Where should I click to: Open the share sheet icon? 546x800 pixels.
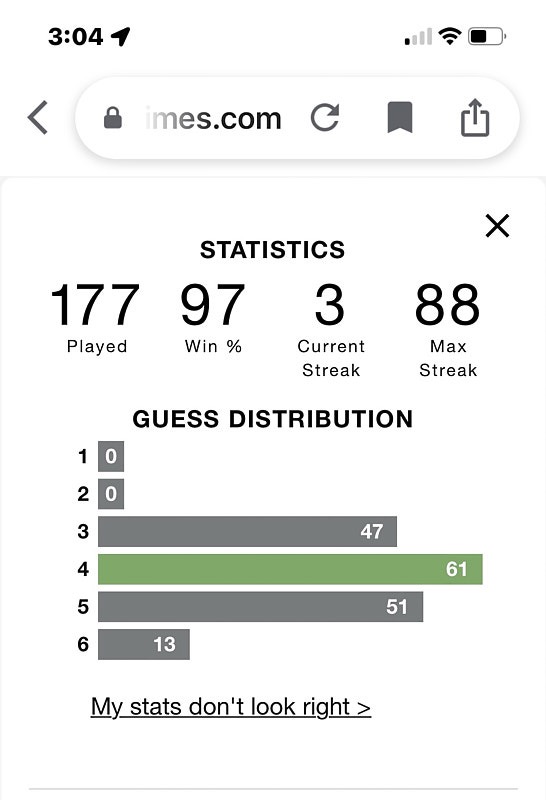(475, 117)
